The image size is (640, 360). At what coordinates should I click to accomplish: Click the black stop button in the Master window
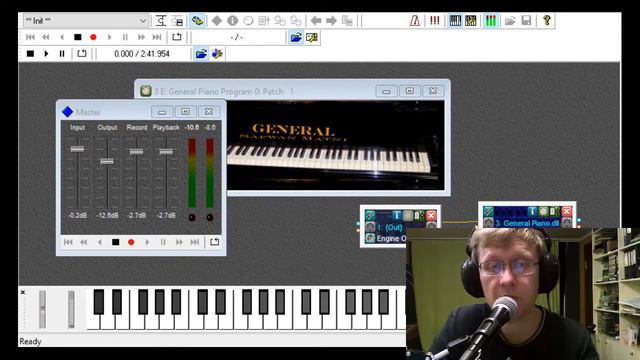pyautogui.click(x=116, y=242)
